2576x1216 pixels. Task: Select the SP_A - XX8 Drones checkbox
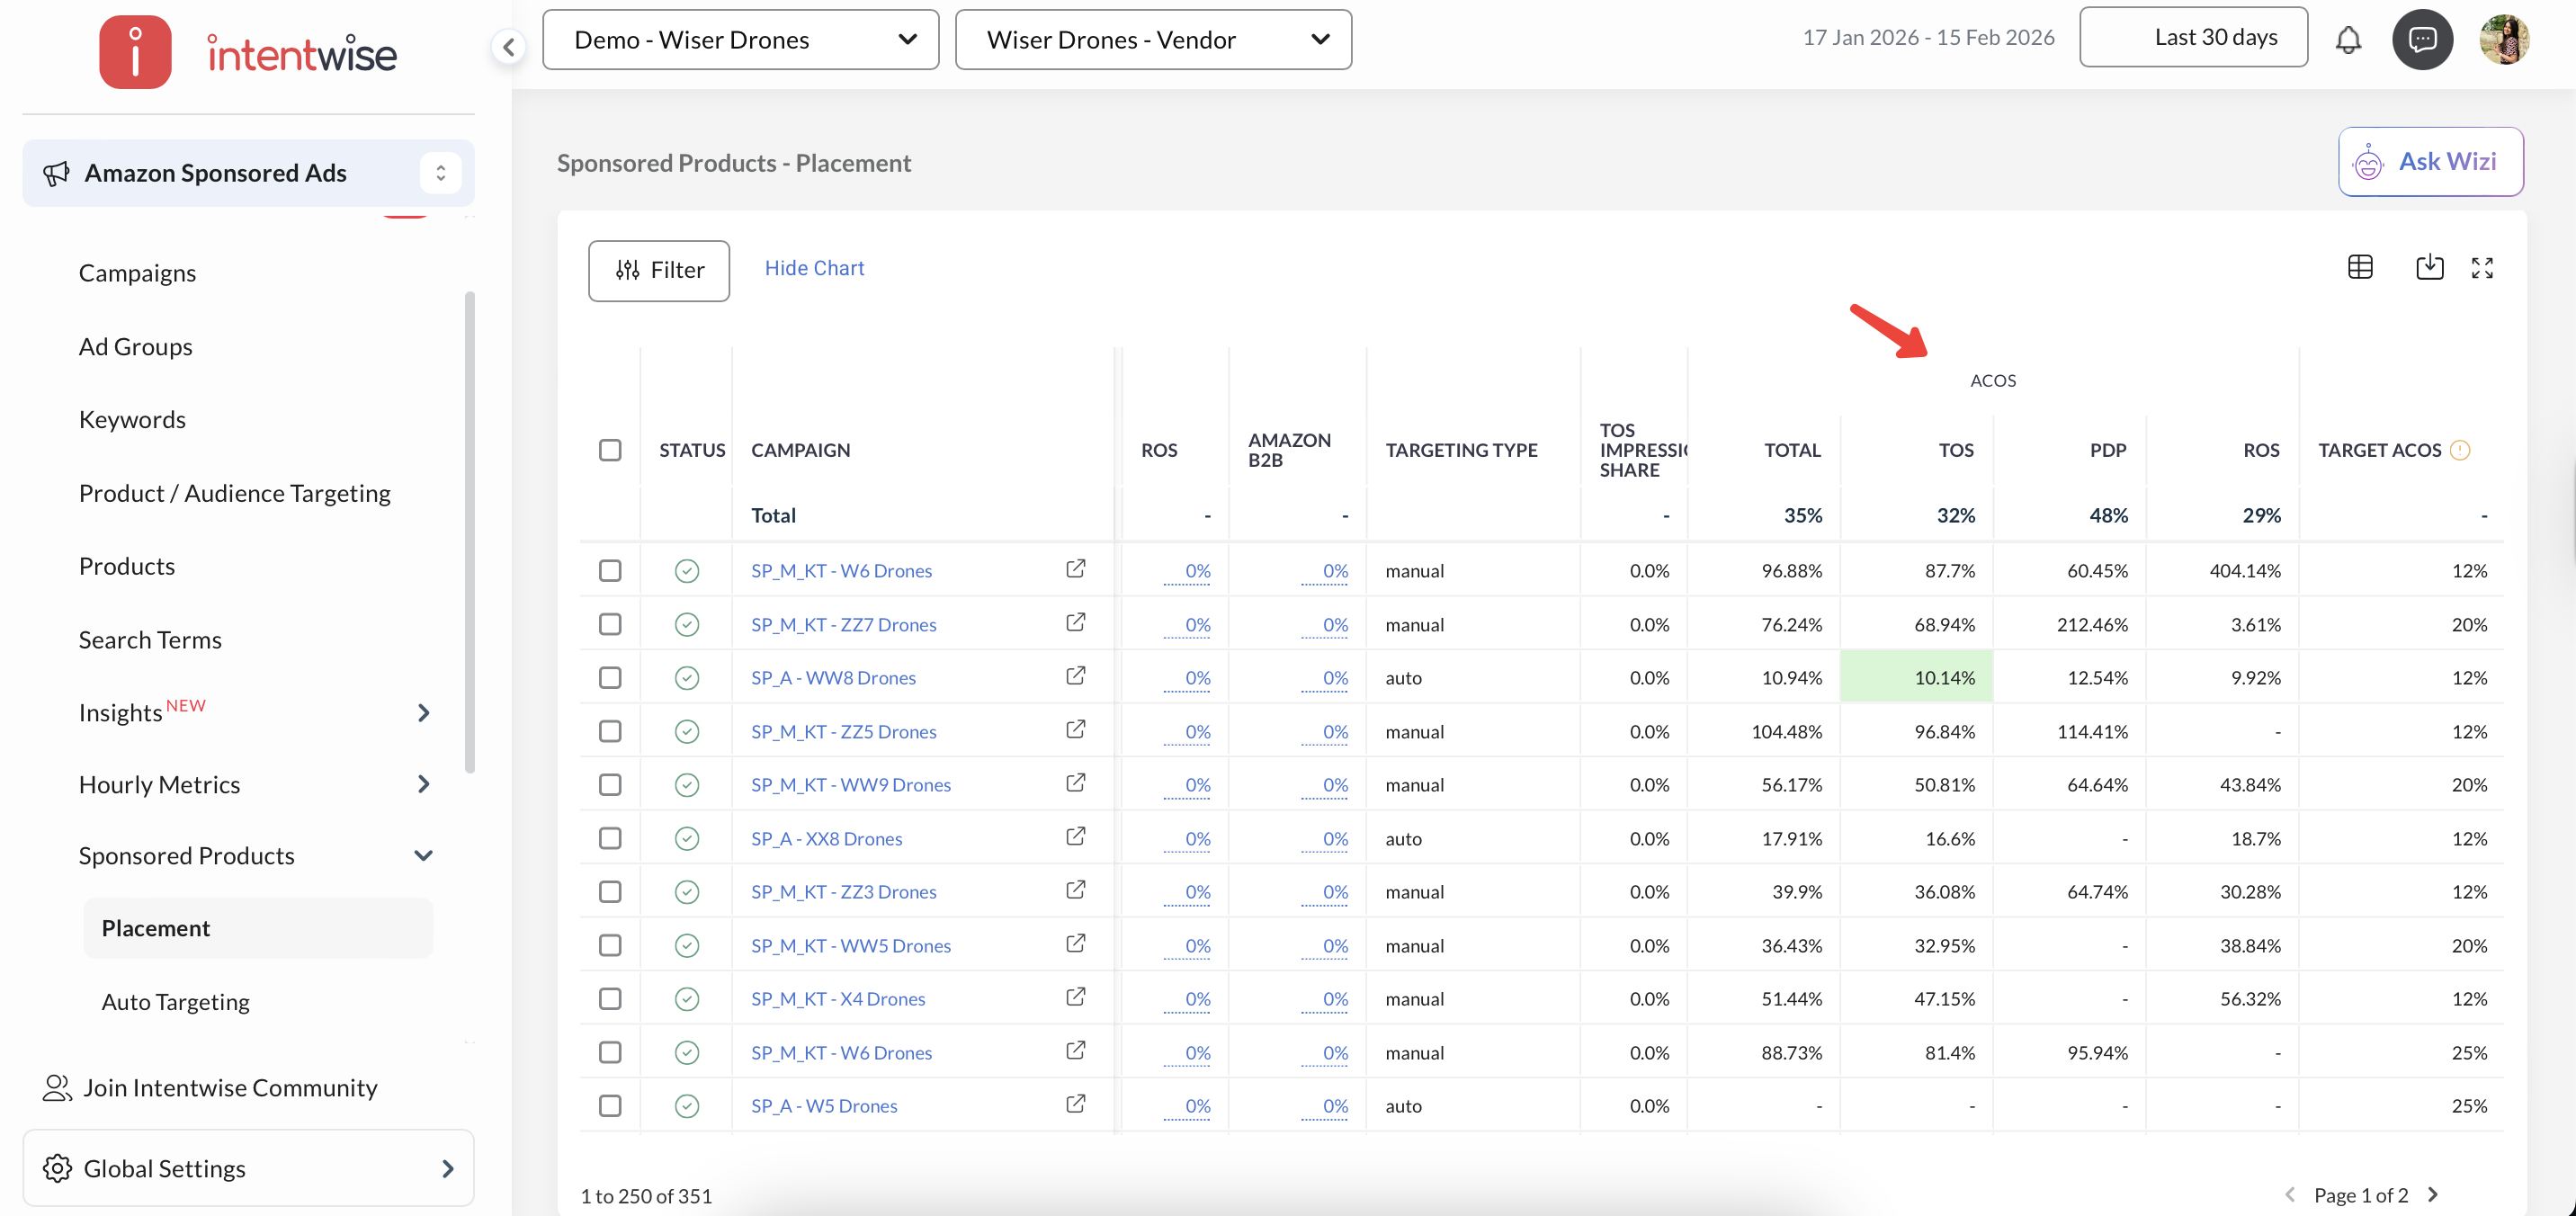(x=610, y=838)
